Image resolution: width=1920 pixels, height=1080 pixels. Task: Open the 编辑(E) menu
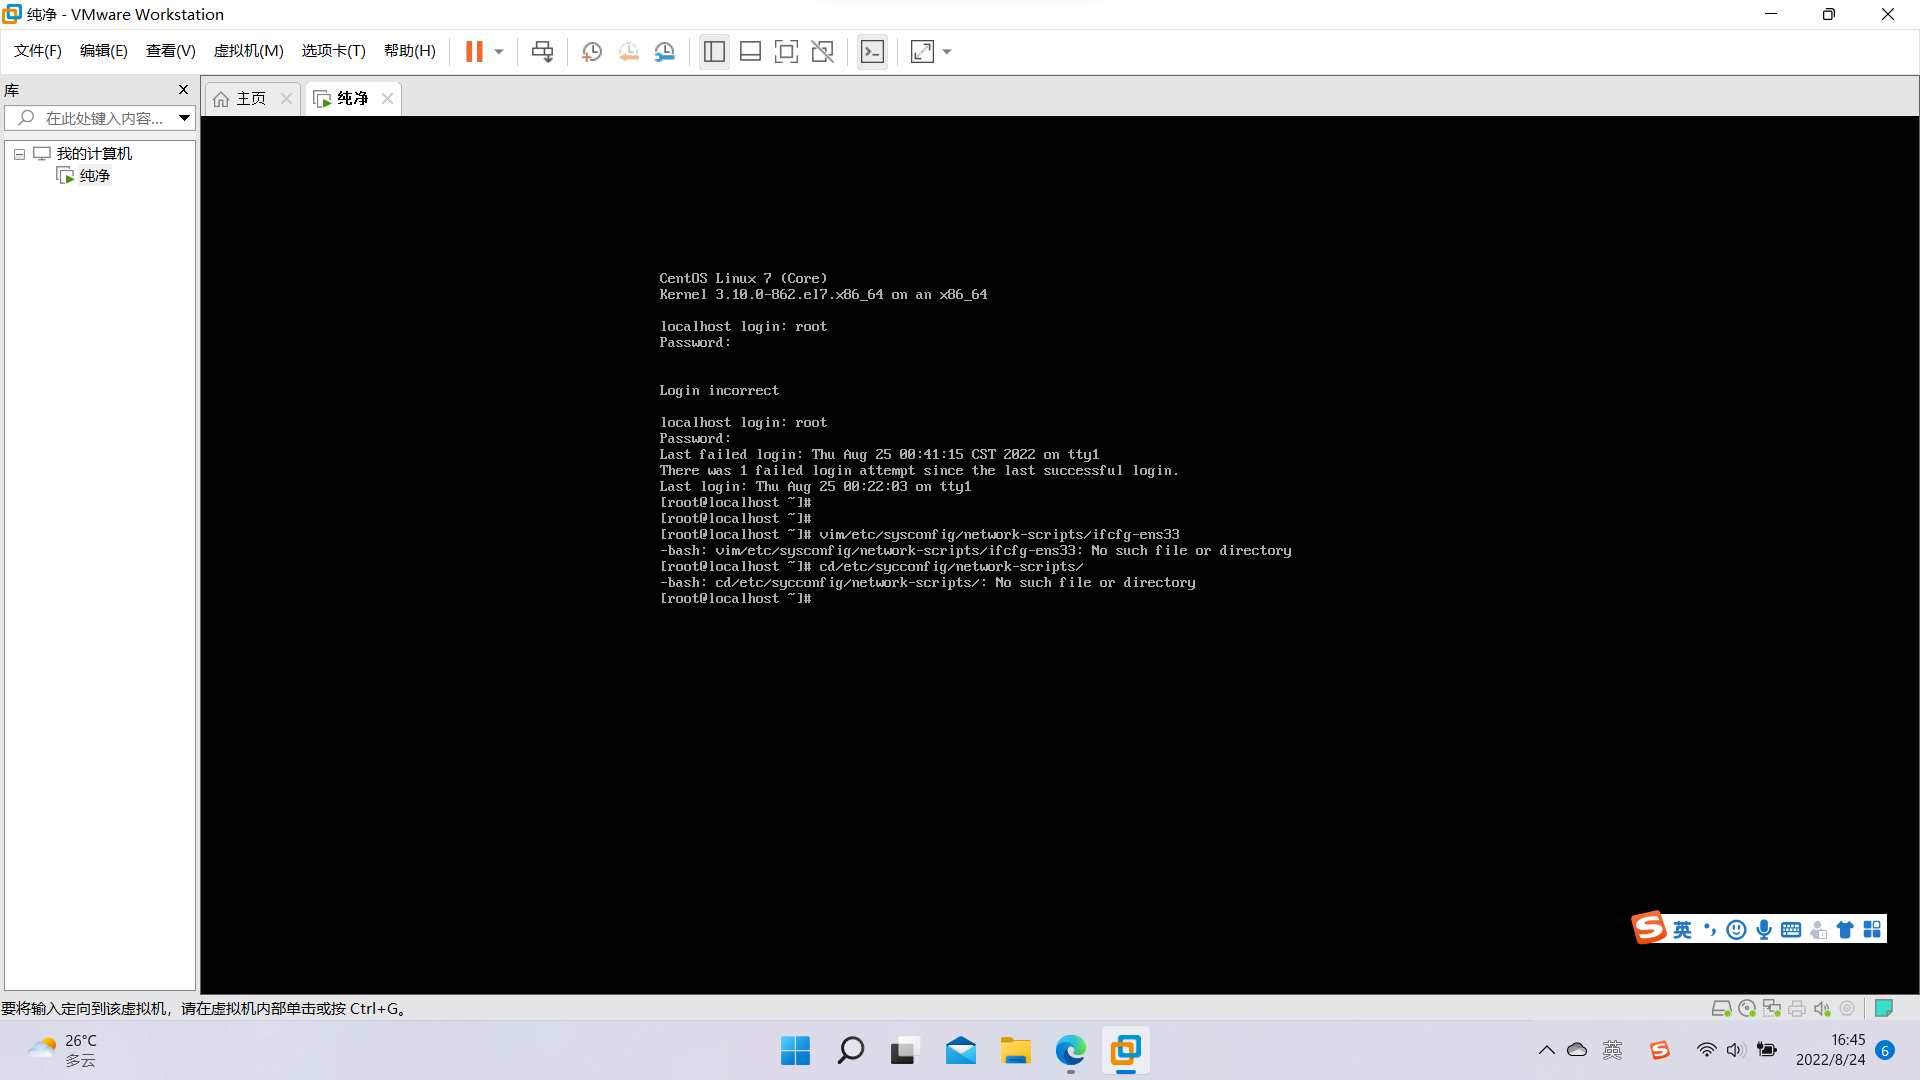(x=103, y=51)
